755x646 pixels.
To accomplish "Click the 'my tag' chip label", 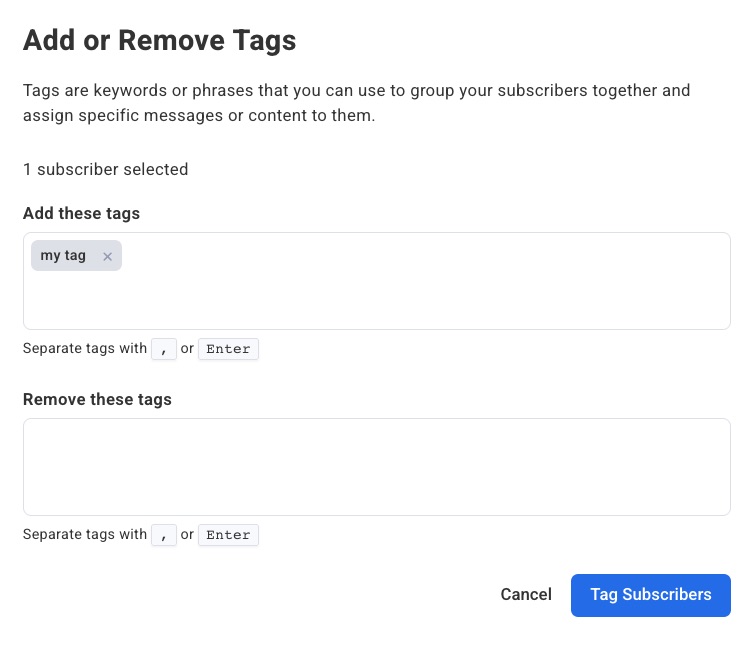I will [63, 256].
